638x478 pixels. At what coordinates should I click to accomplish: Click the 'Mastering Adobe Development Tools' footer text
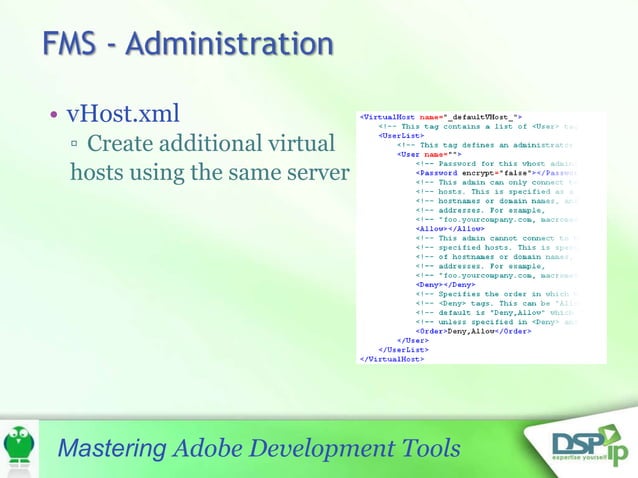[259, 448]
